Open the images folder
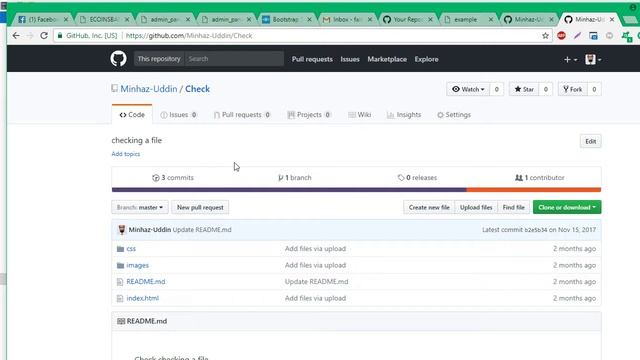 click(x=138, y=265)
